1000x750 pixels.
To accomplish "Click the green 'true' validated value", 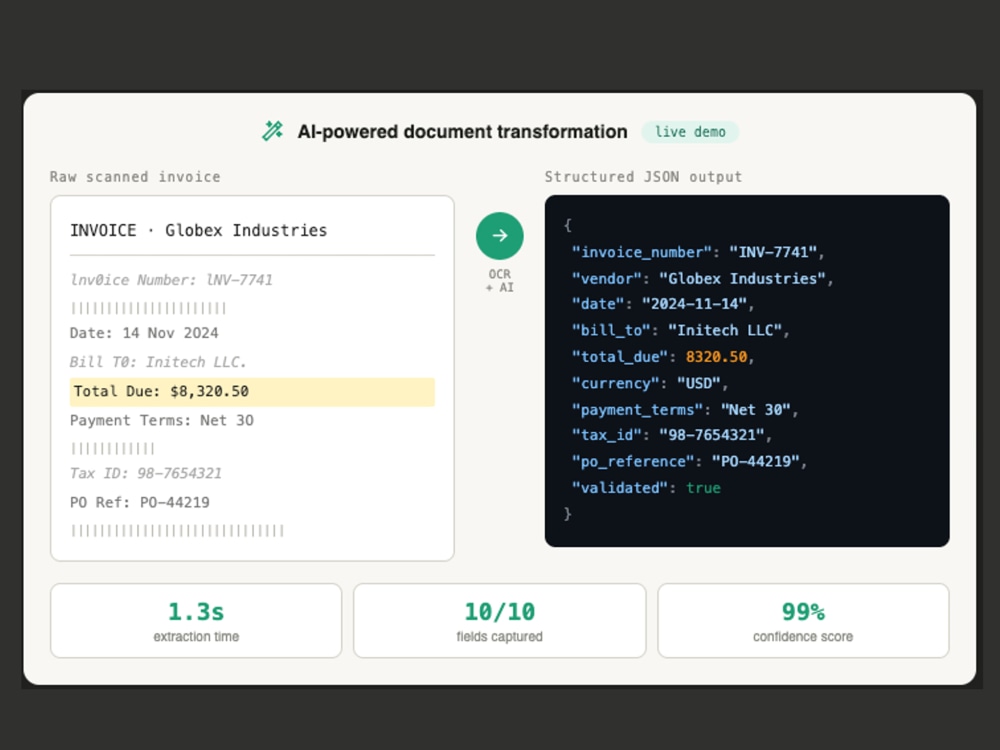I will 703,488.
